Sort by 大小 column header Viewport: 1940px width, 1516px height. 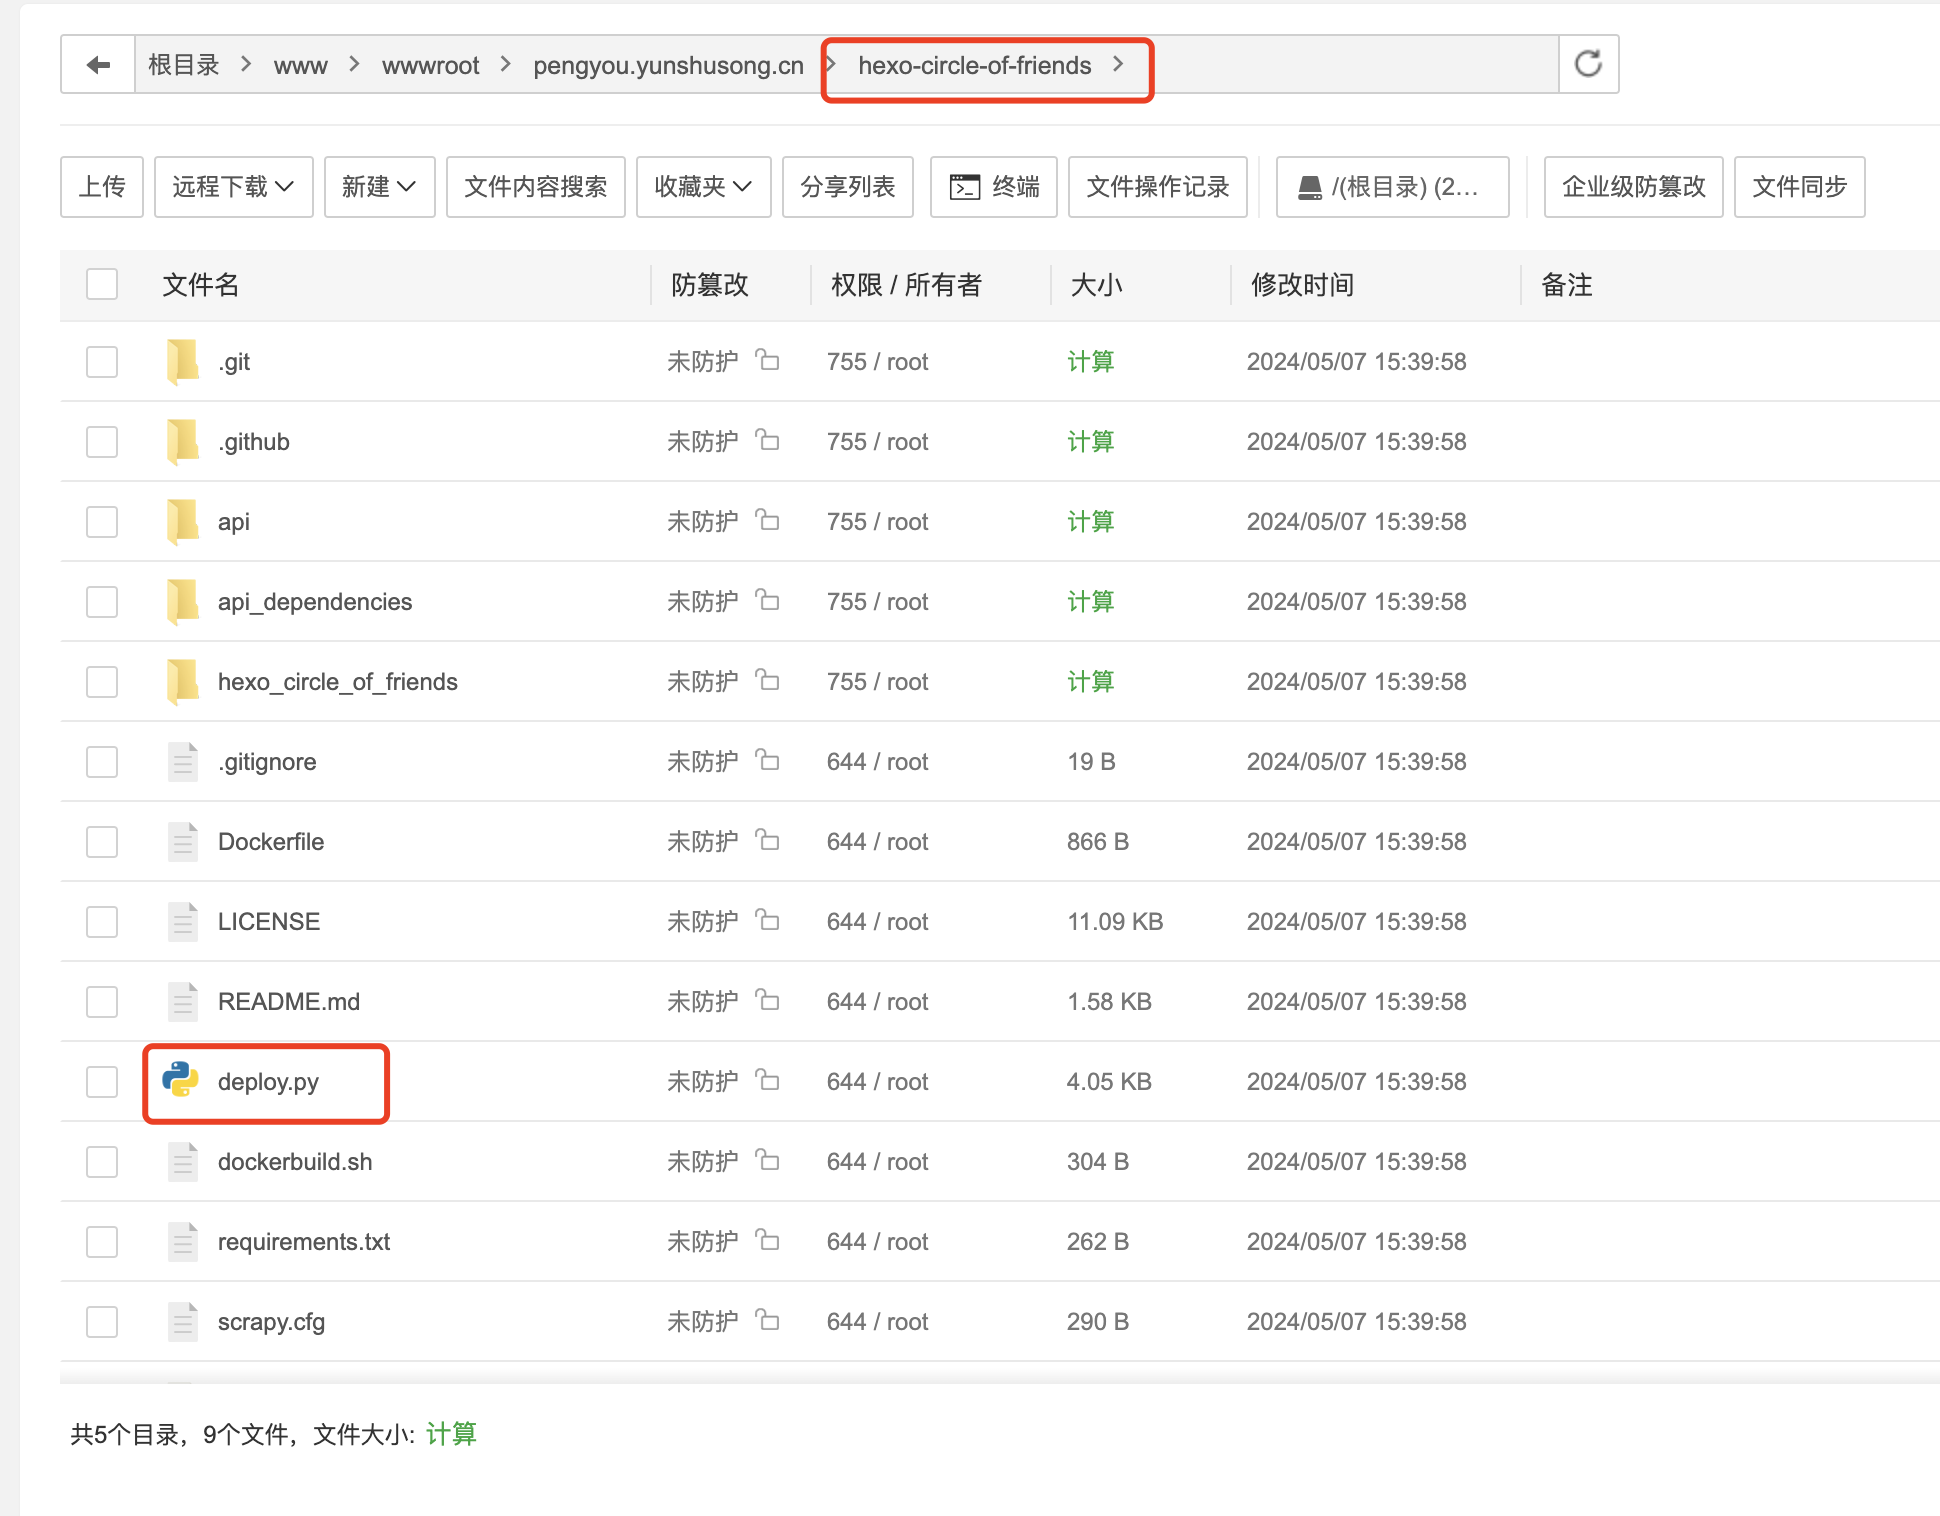click(1096, 285)
